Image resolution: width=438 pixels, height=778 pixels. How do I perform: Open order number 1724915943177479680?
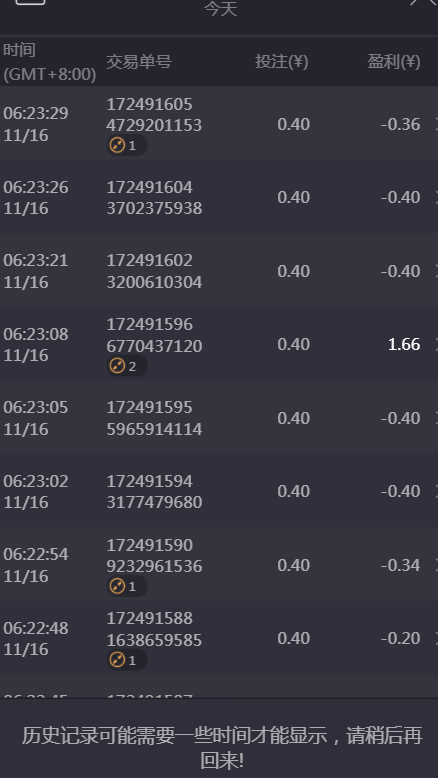coord(154,491)
